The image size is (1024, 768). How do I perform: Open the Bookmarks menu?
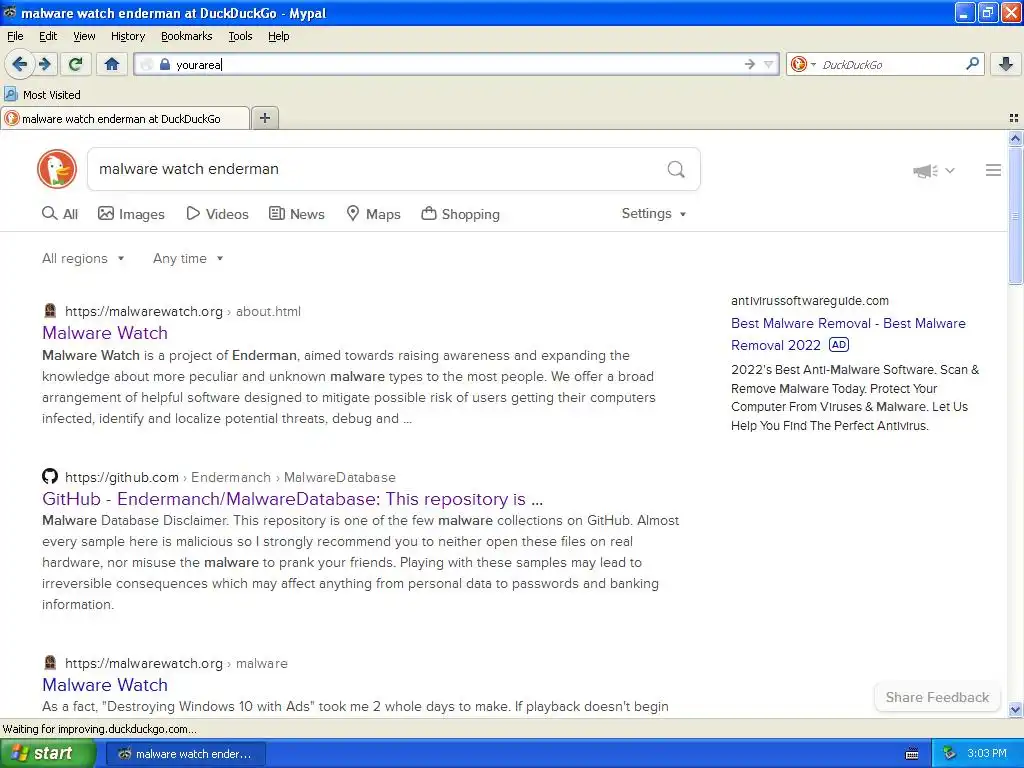(186, 36)
